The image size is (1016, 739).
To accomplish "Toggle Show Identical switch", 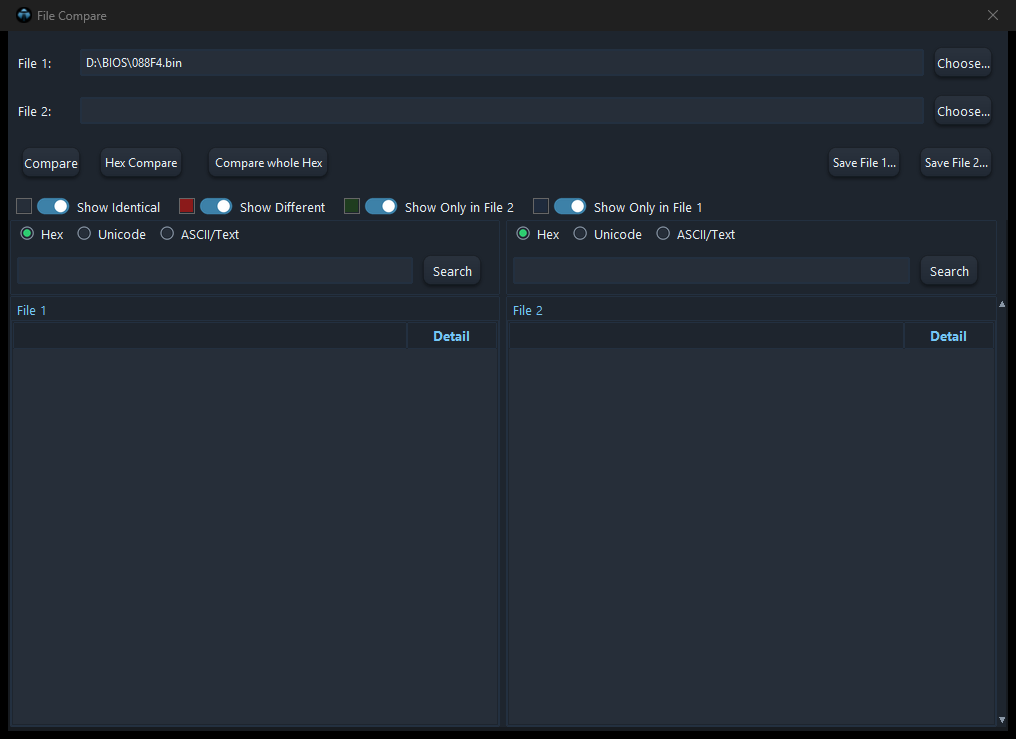I will click(53, 207).
